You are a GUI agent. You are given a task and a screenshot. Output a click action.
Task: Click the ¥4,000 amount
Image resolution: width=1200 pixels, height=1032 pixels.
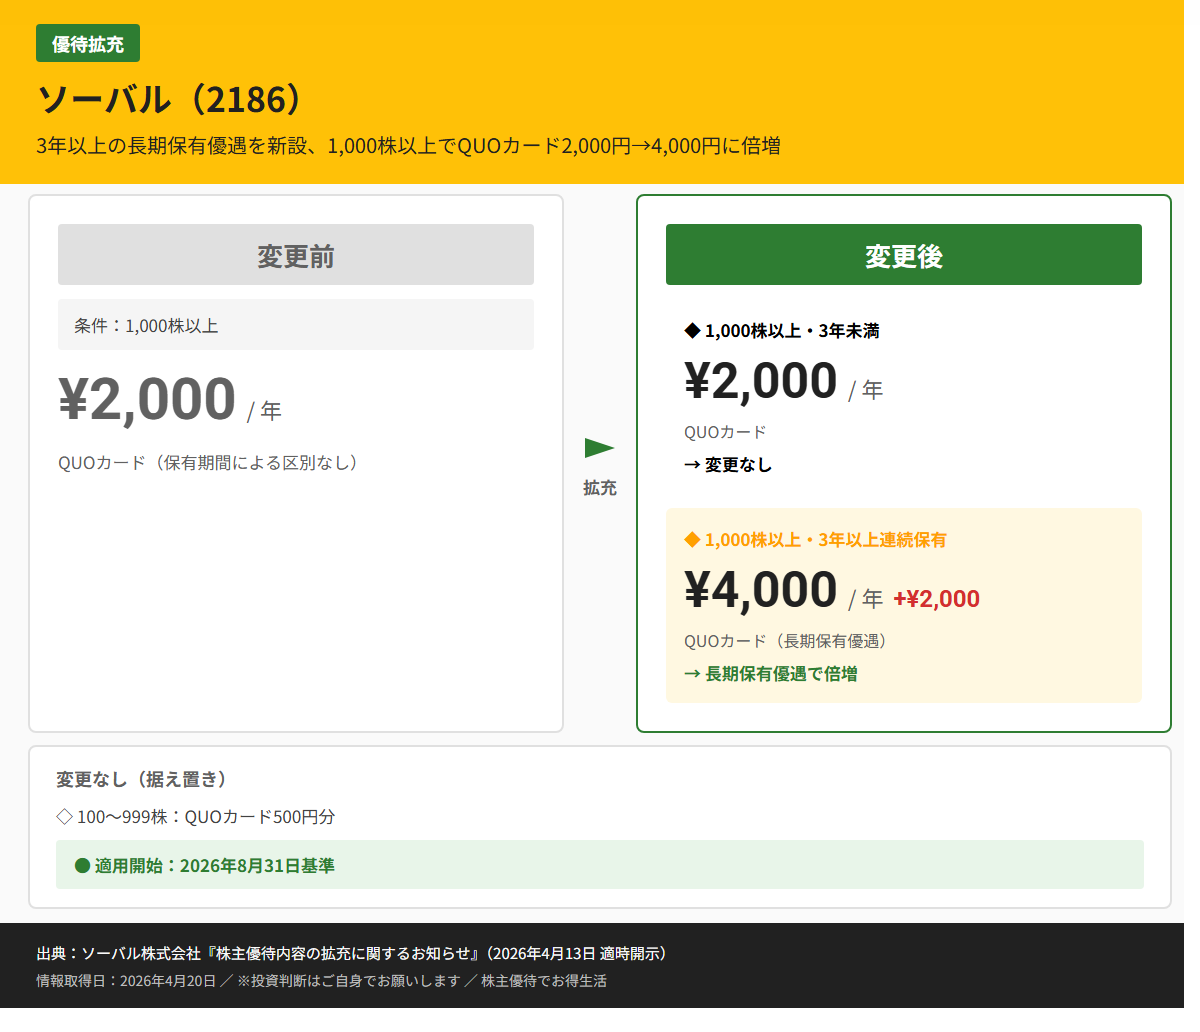tap(761, 590)
